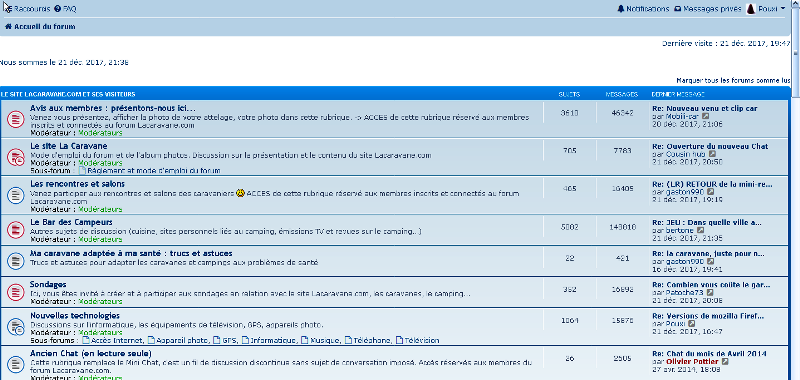Screen dimensions: 800x380
Task: Open author Mobili-car profile
Action: pyautogui.click(x=682, y=116)
